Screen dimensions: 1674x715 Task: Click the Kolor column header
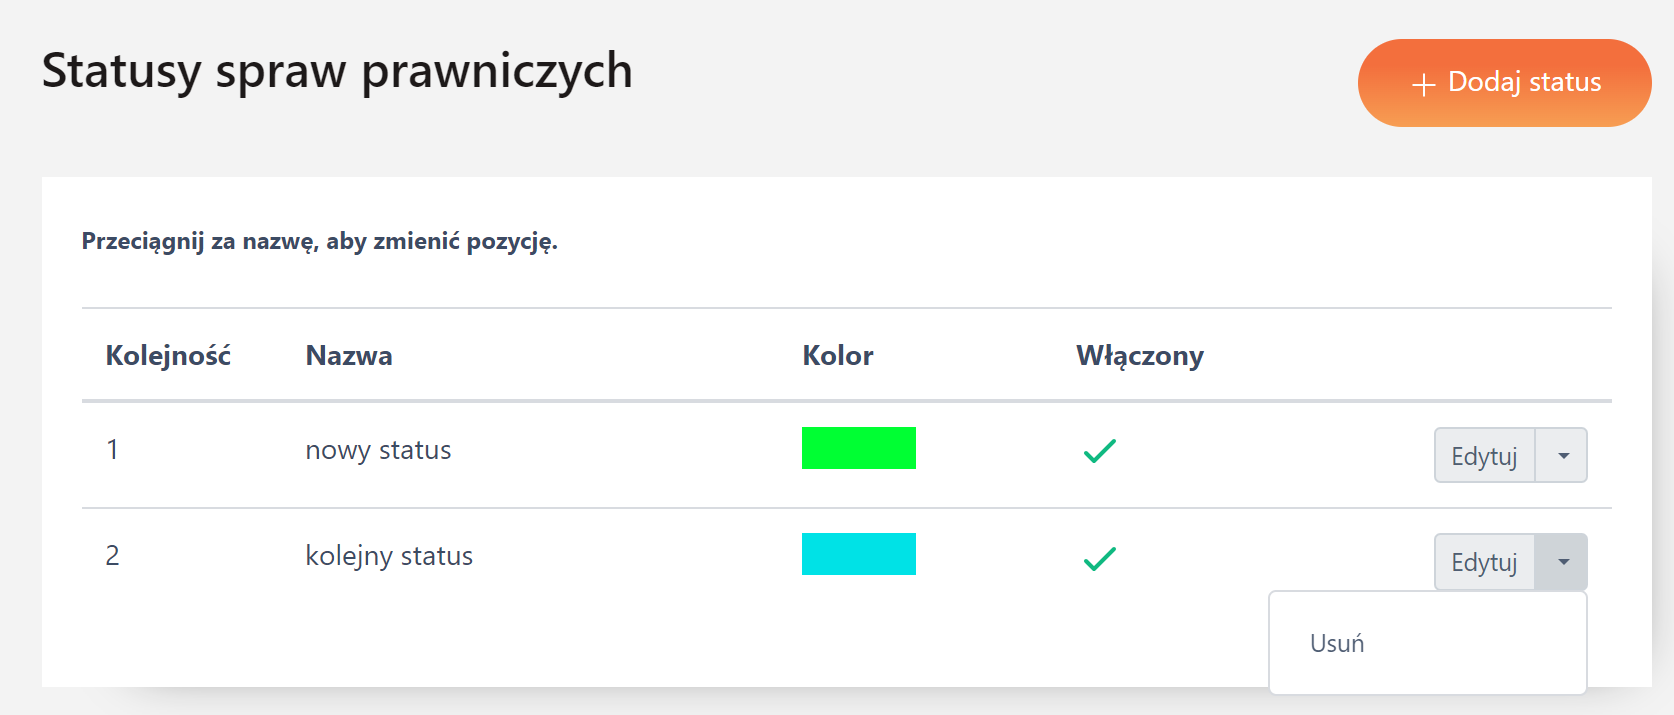(838, 356)
